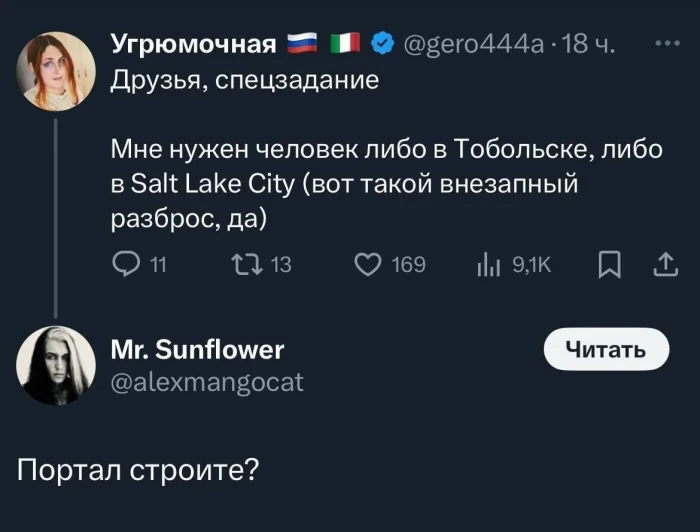Click the 18 ч. timestamp
This screenshot has height=532, width=700.
point(590,45)
